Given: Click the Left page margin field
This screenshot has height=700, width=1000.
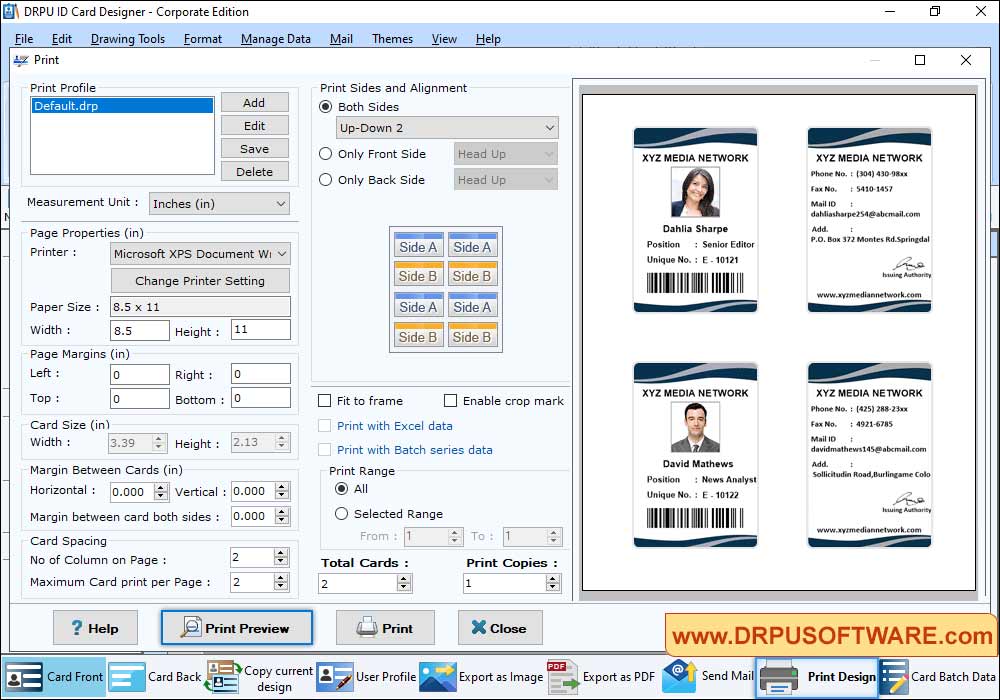Looking at the screenshot, I should (x=140, y=374).
